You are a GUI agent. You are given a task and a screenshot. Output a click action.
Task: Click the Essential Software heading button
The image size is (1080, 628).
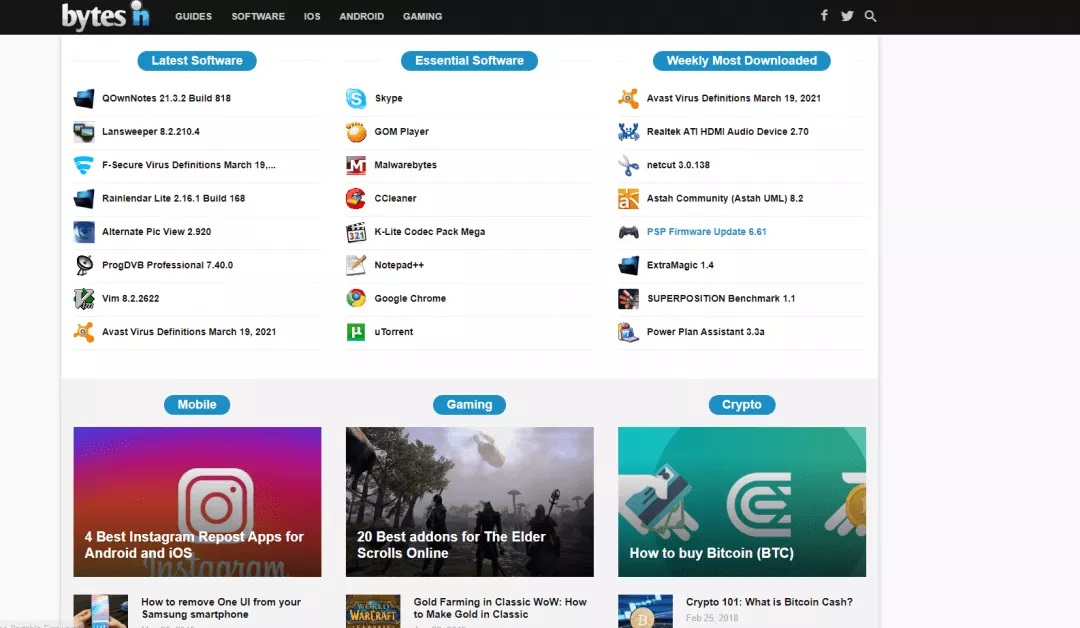(469, 61)
